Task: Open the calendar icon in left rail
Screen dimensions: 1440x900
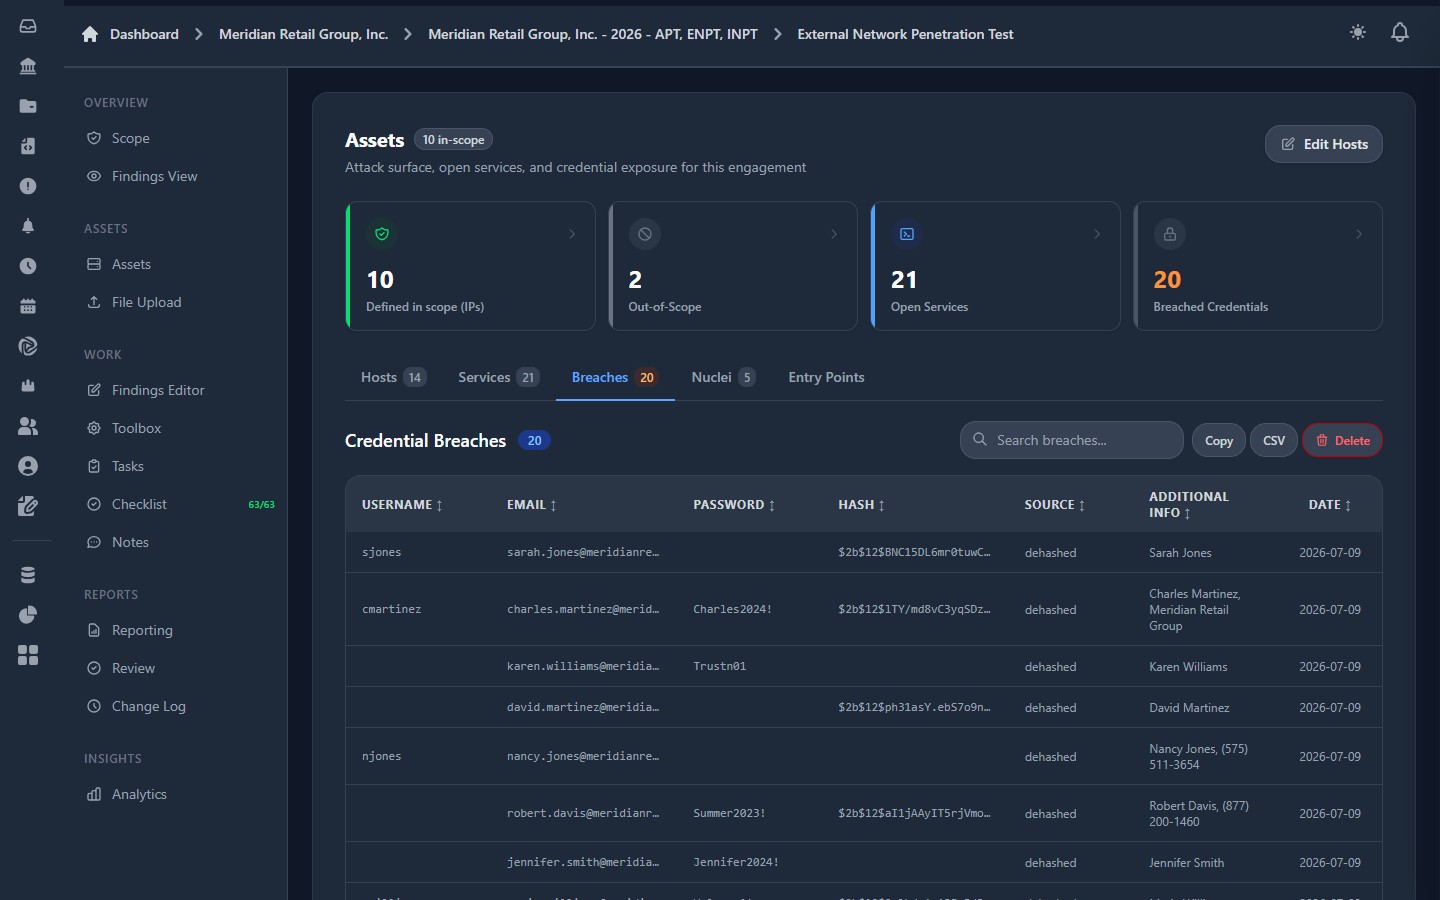Action: point(28,306)
